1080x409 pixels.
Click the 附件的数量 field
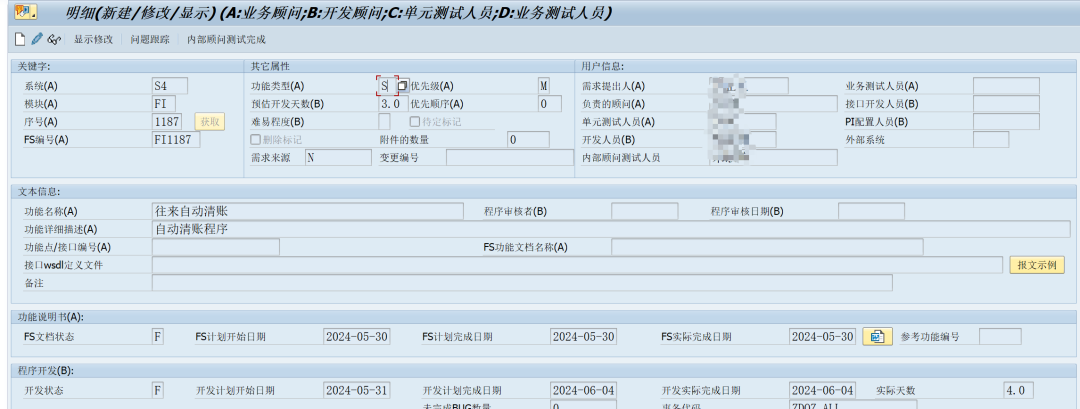[528, 140]
